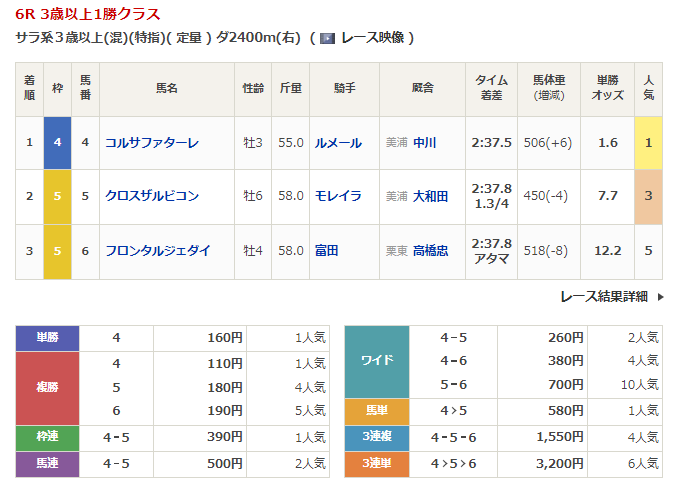
Task: Open trainer 中川 page
Action: tap(424, 143)
